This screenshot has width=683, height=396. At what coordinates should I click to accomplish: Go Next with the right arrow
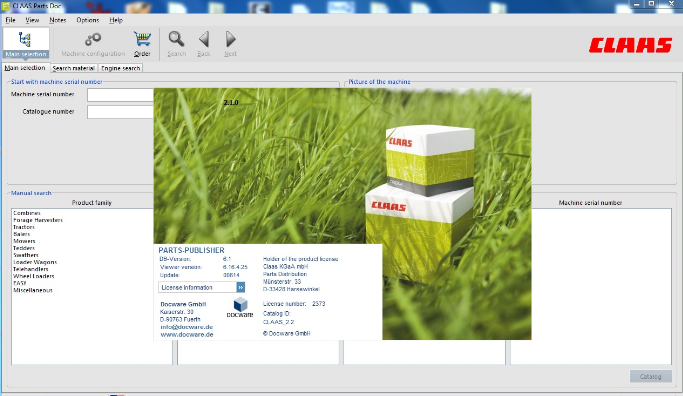(230, 44)
